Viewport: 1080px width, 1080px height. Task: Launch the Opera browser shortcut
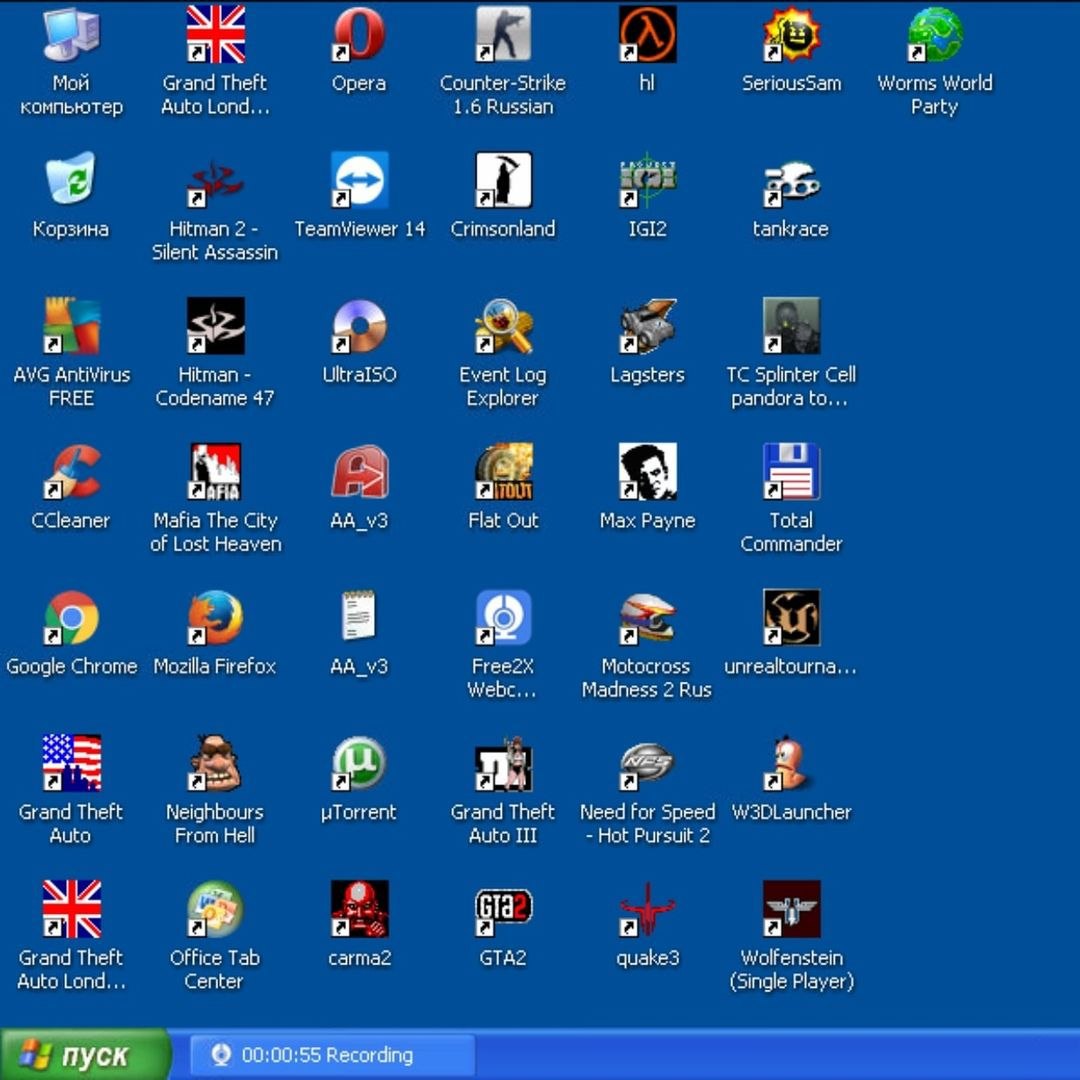359,34
